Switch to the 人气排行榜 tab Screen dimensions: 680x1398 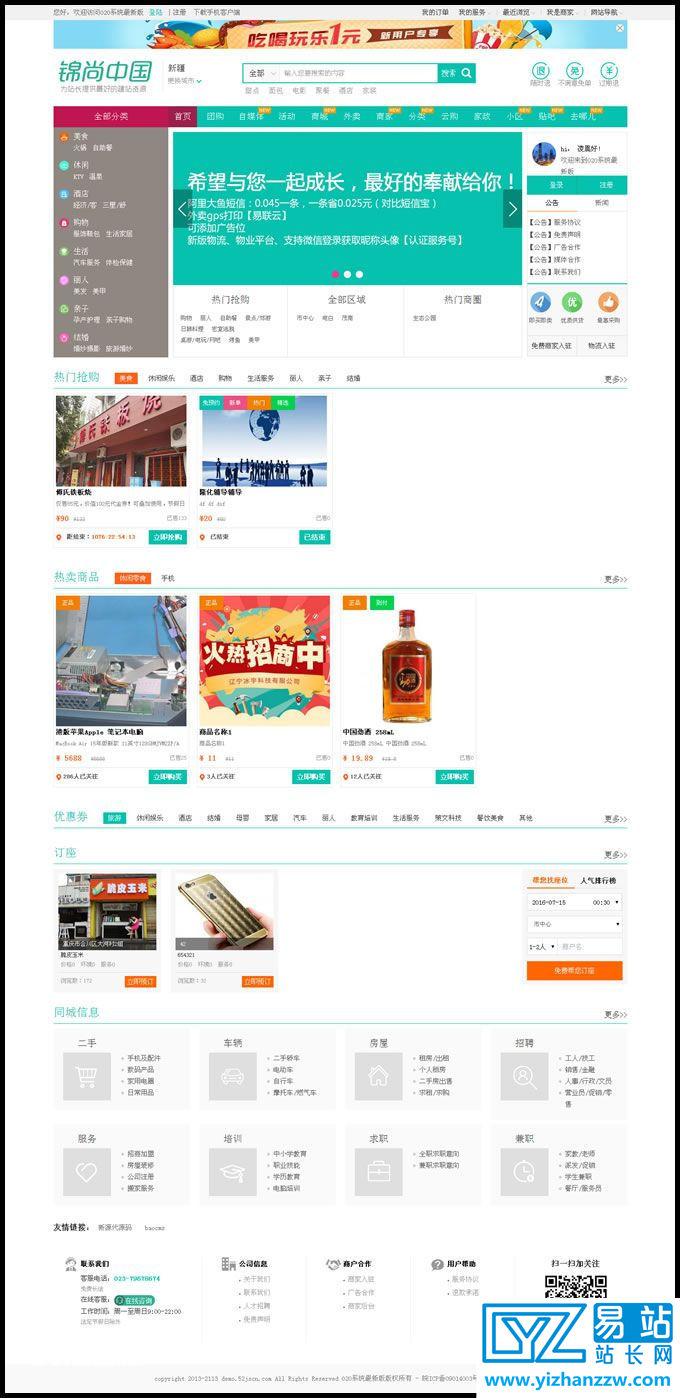point(598,880)
